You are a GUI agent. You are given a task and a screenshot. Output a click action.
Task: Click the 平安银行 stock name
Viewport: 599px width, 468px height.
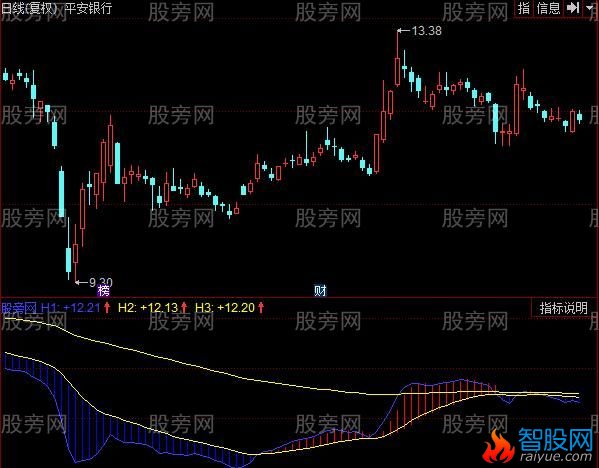point(88,8)
